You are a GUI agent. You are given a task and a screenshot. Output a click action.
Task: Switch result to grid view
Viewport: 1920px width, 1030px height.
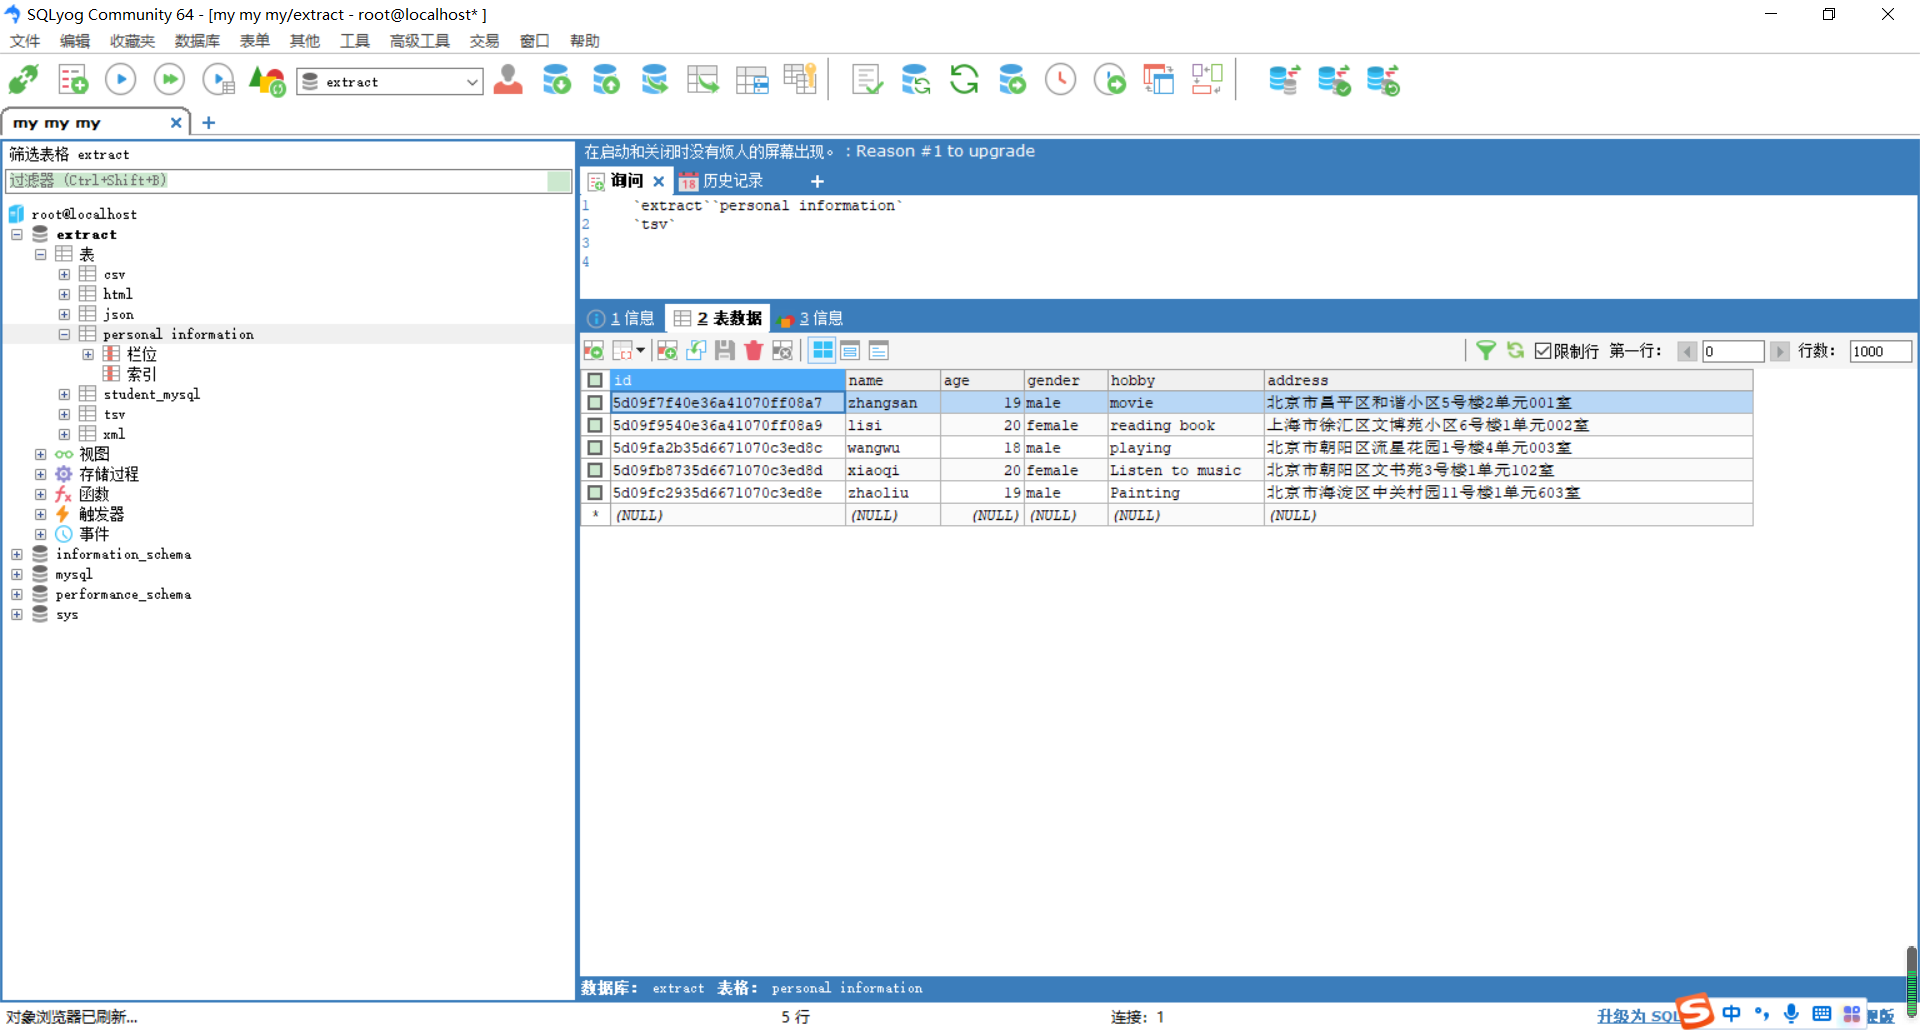point(823,351)
